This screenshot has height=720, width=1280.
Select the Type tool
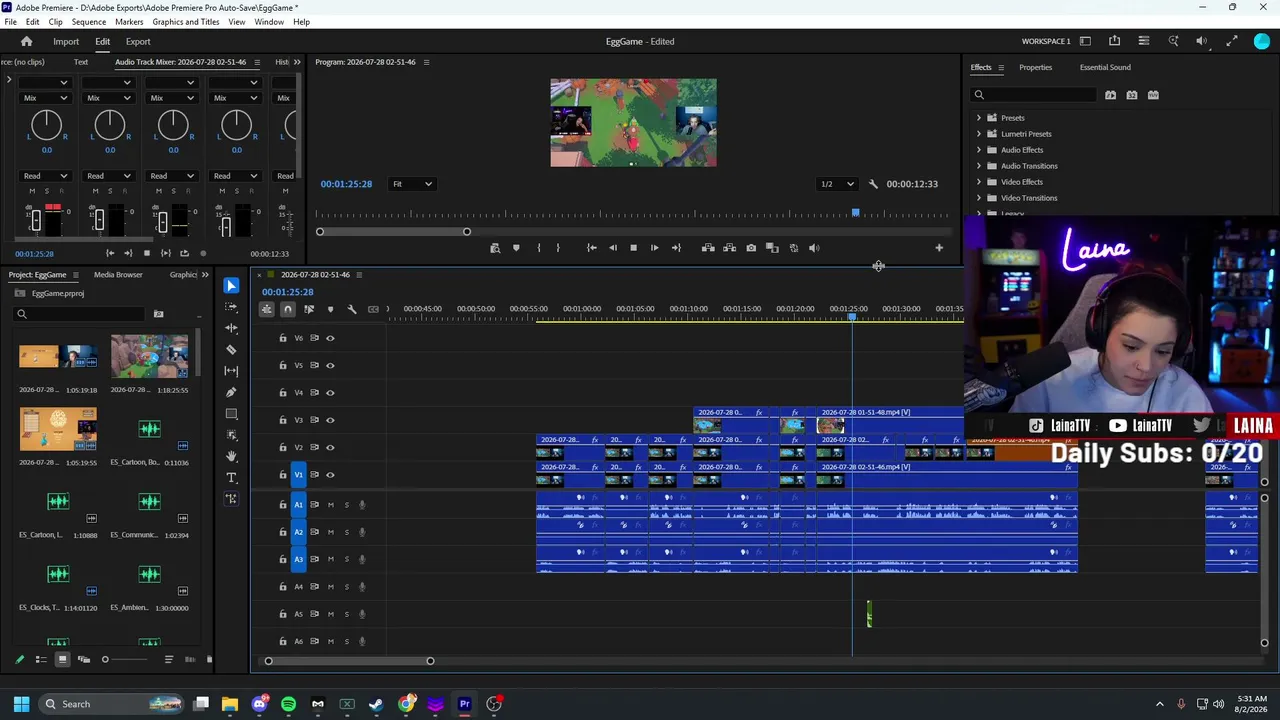coord(231,478)
